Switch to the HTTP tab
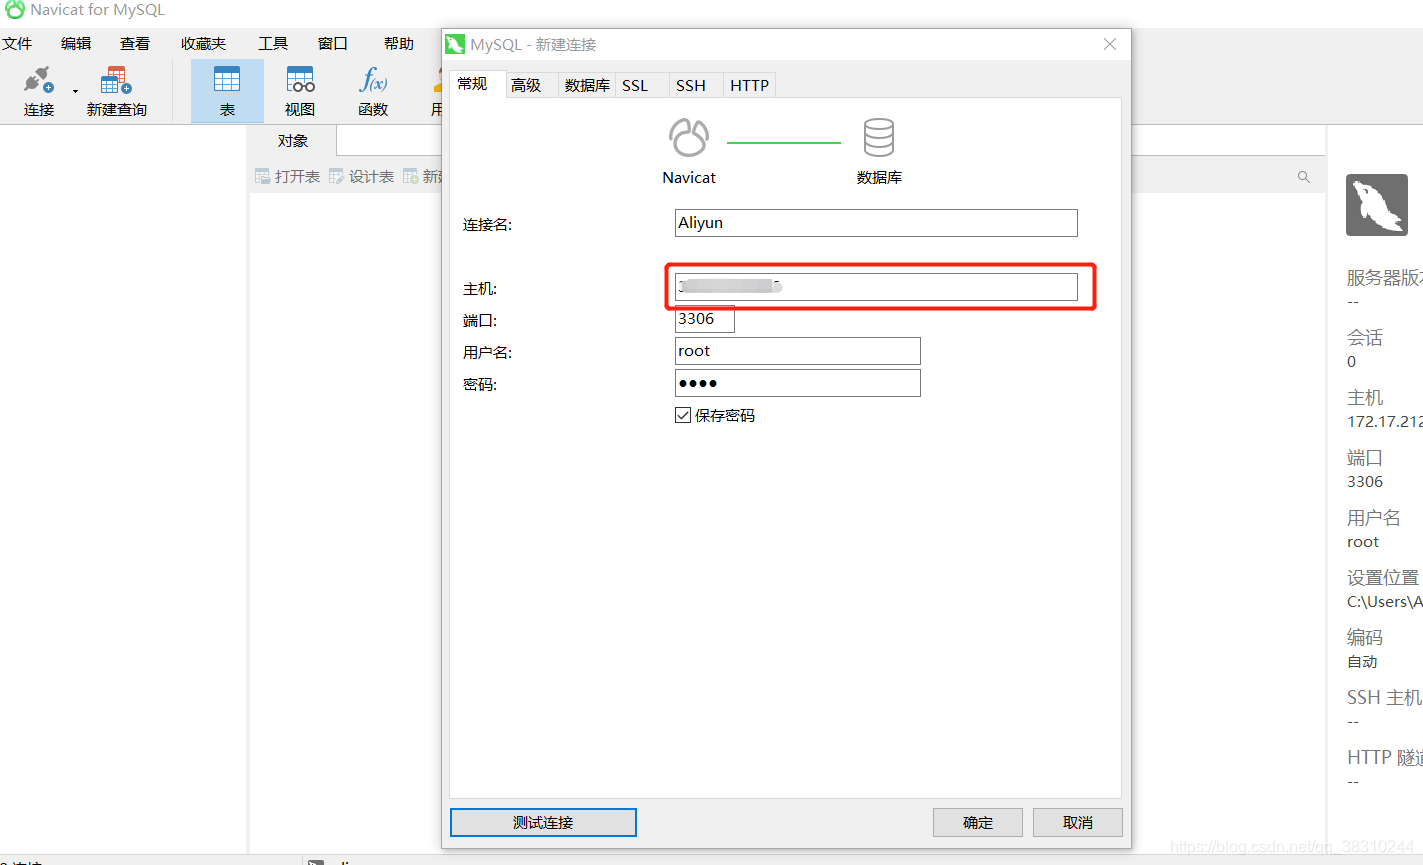 (x=749, y=85)
